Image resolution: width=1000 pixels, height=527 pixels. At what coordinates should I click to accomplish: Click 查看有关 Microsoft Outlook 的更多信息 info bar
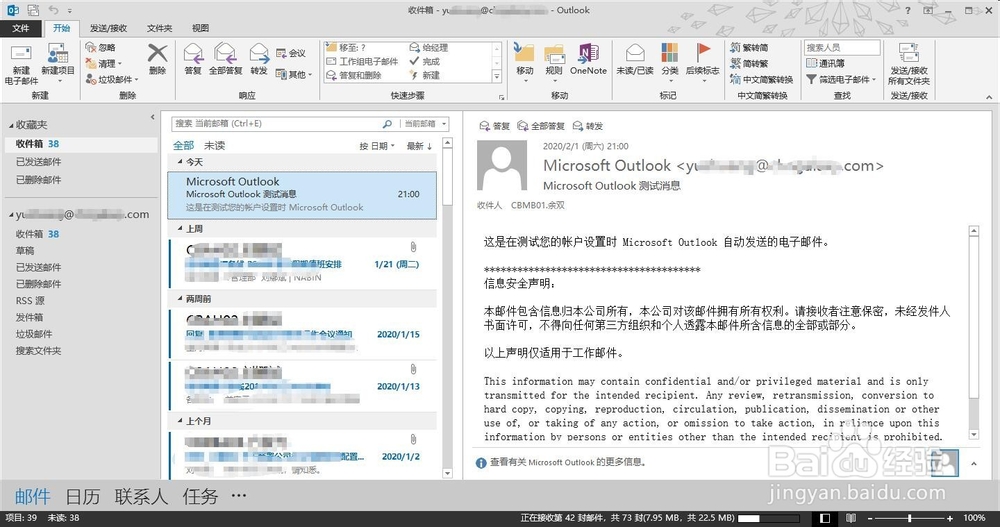(x=562, y=462)
